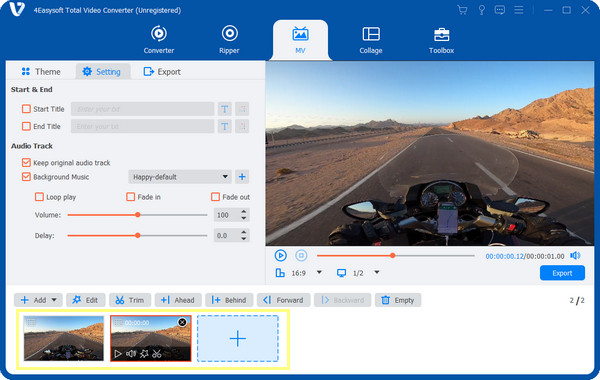Click the Start Title text field
Screen dimensions: 600x380
pos(142,109)
